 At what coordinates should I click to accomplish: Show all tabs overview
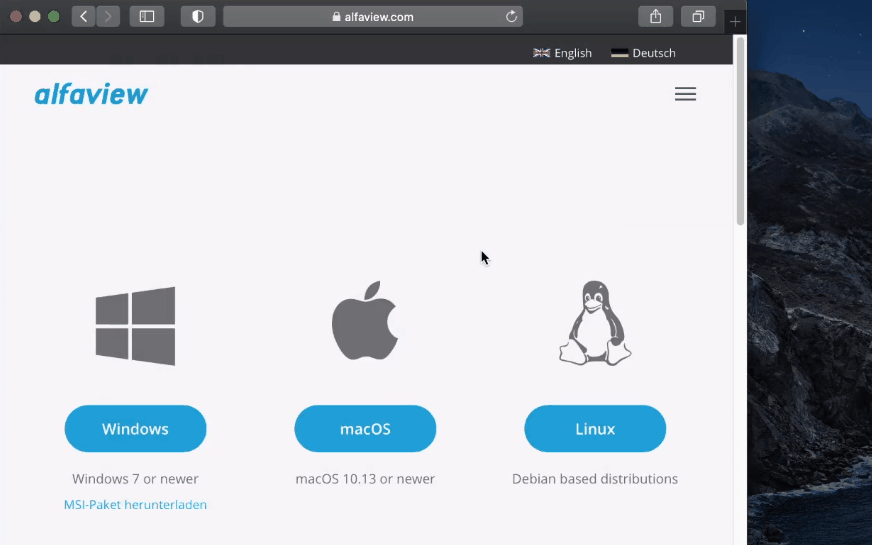tap(698, 16)
